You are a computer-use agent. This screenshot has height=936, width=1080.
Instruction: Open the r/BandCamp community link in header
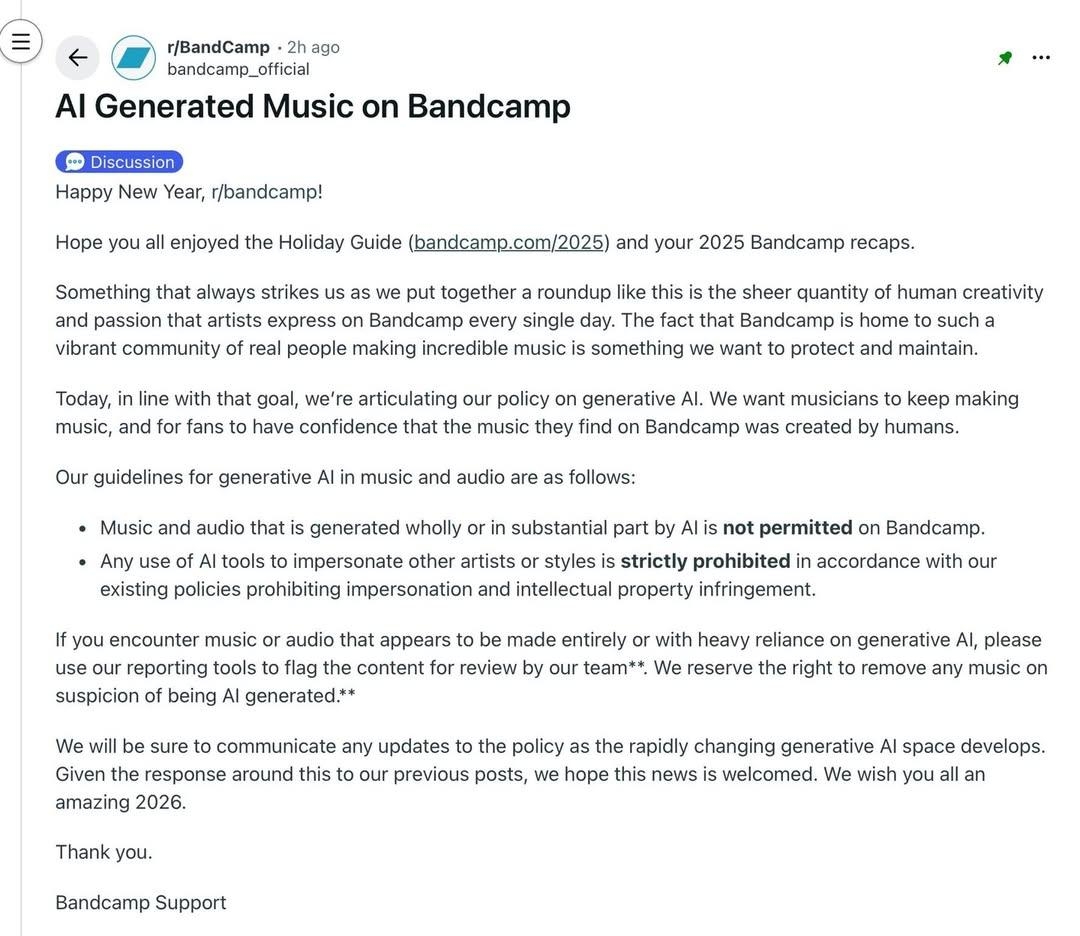218,47
